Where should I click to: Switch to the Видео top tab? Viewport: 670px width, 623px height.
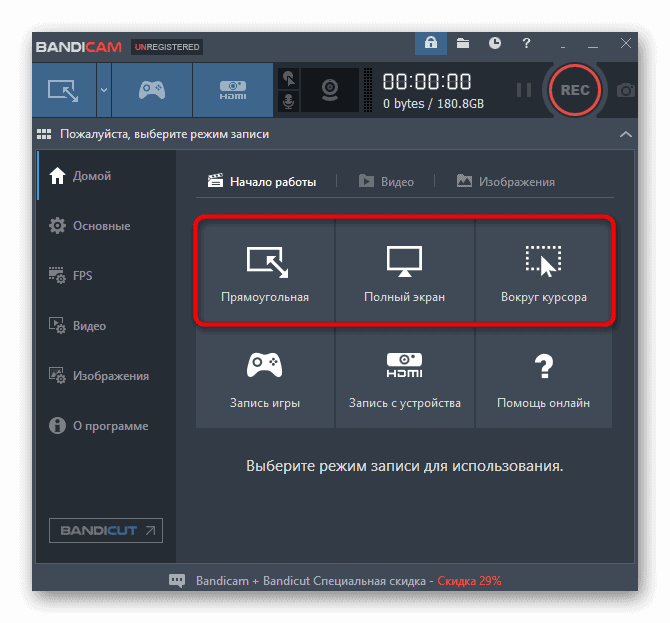tap(386, 182)
